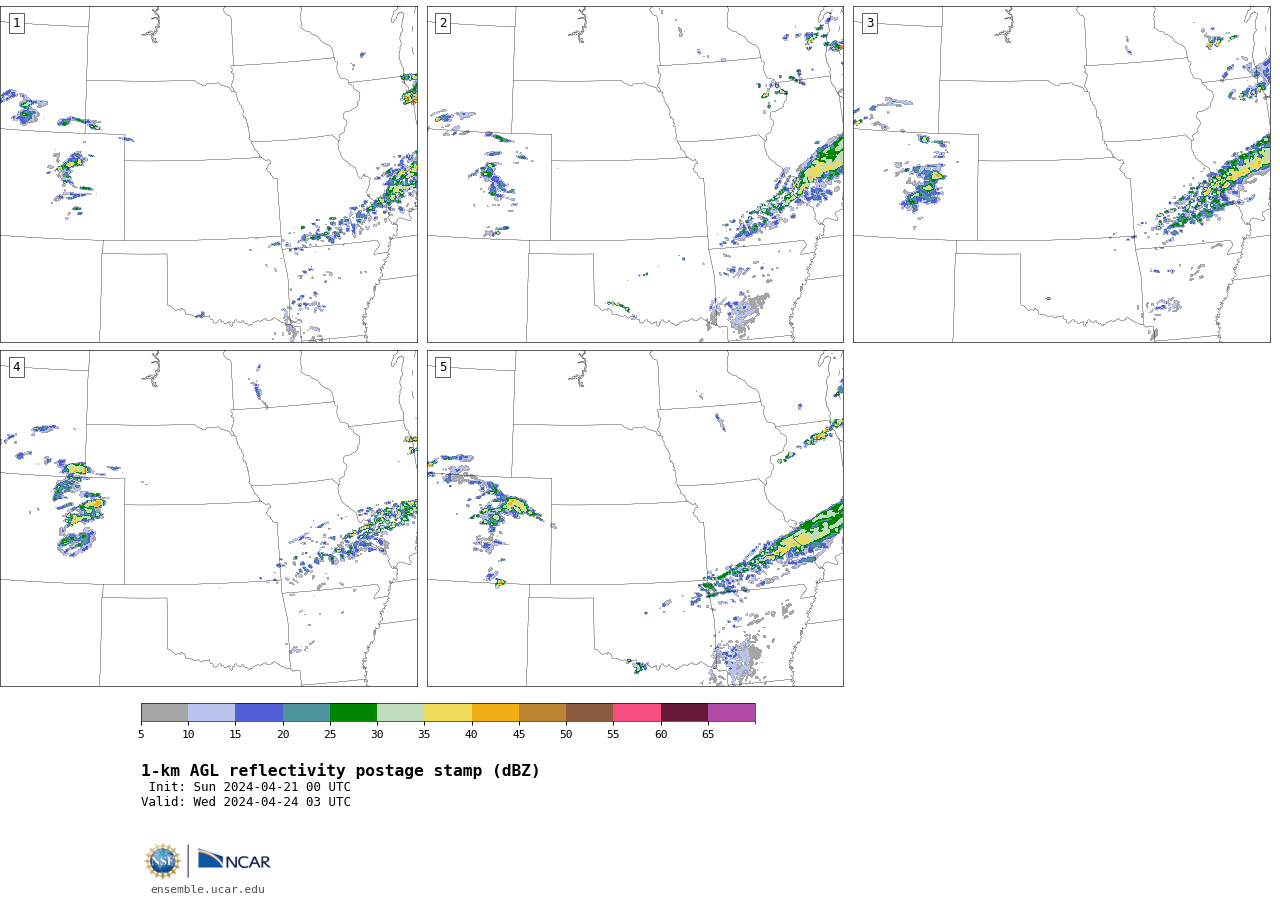Click the orange 40-45 dBZ swatch
The height and width of the screenshot is (901, 1280).
point(495,713)
